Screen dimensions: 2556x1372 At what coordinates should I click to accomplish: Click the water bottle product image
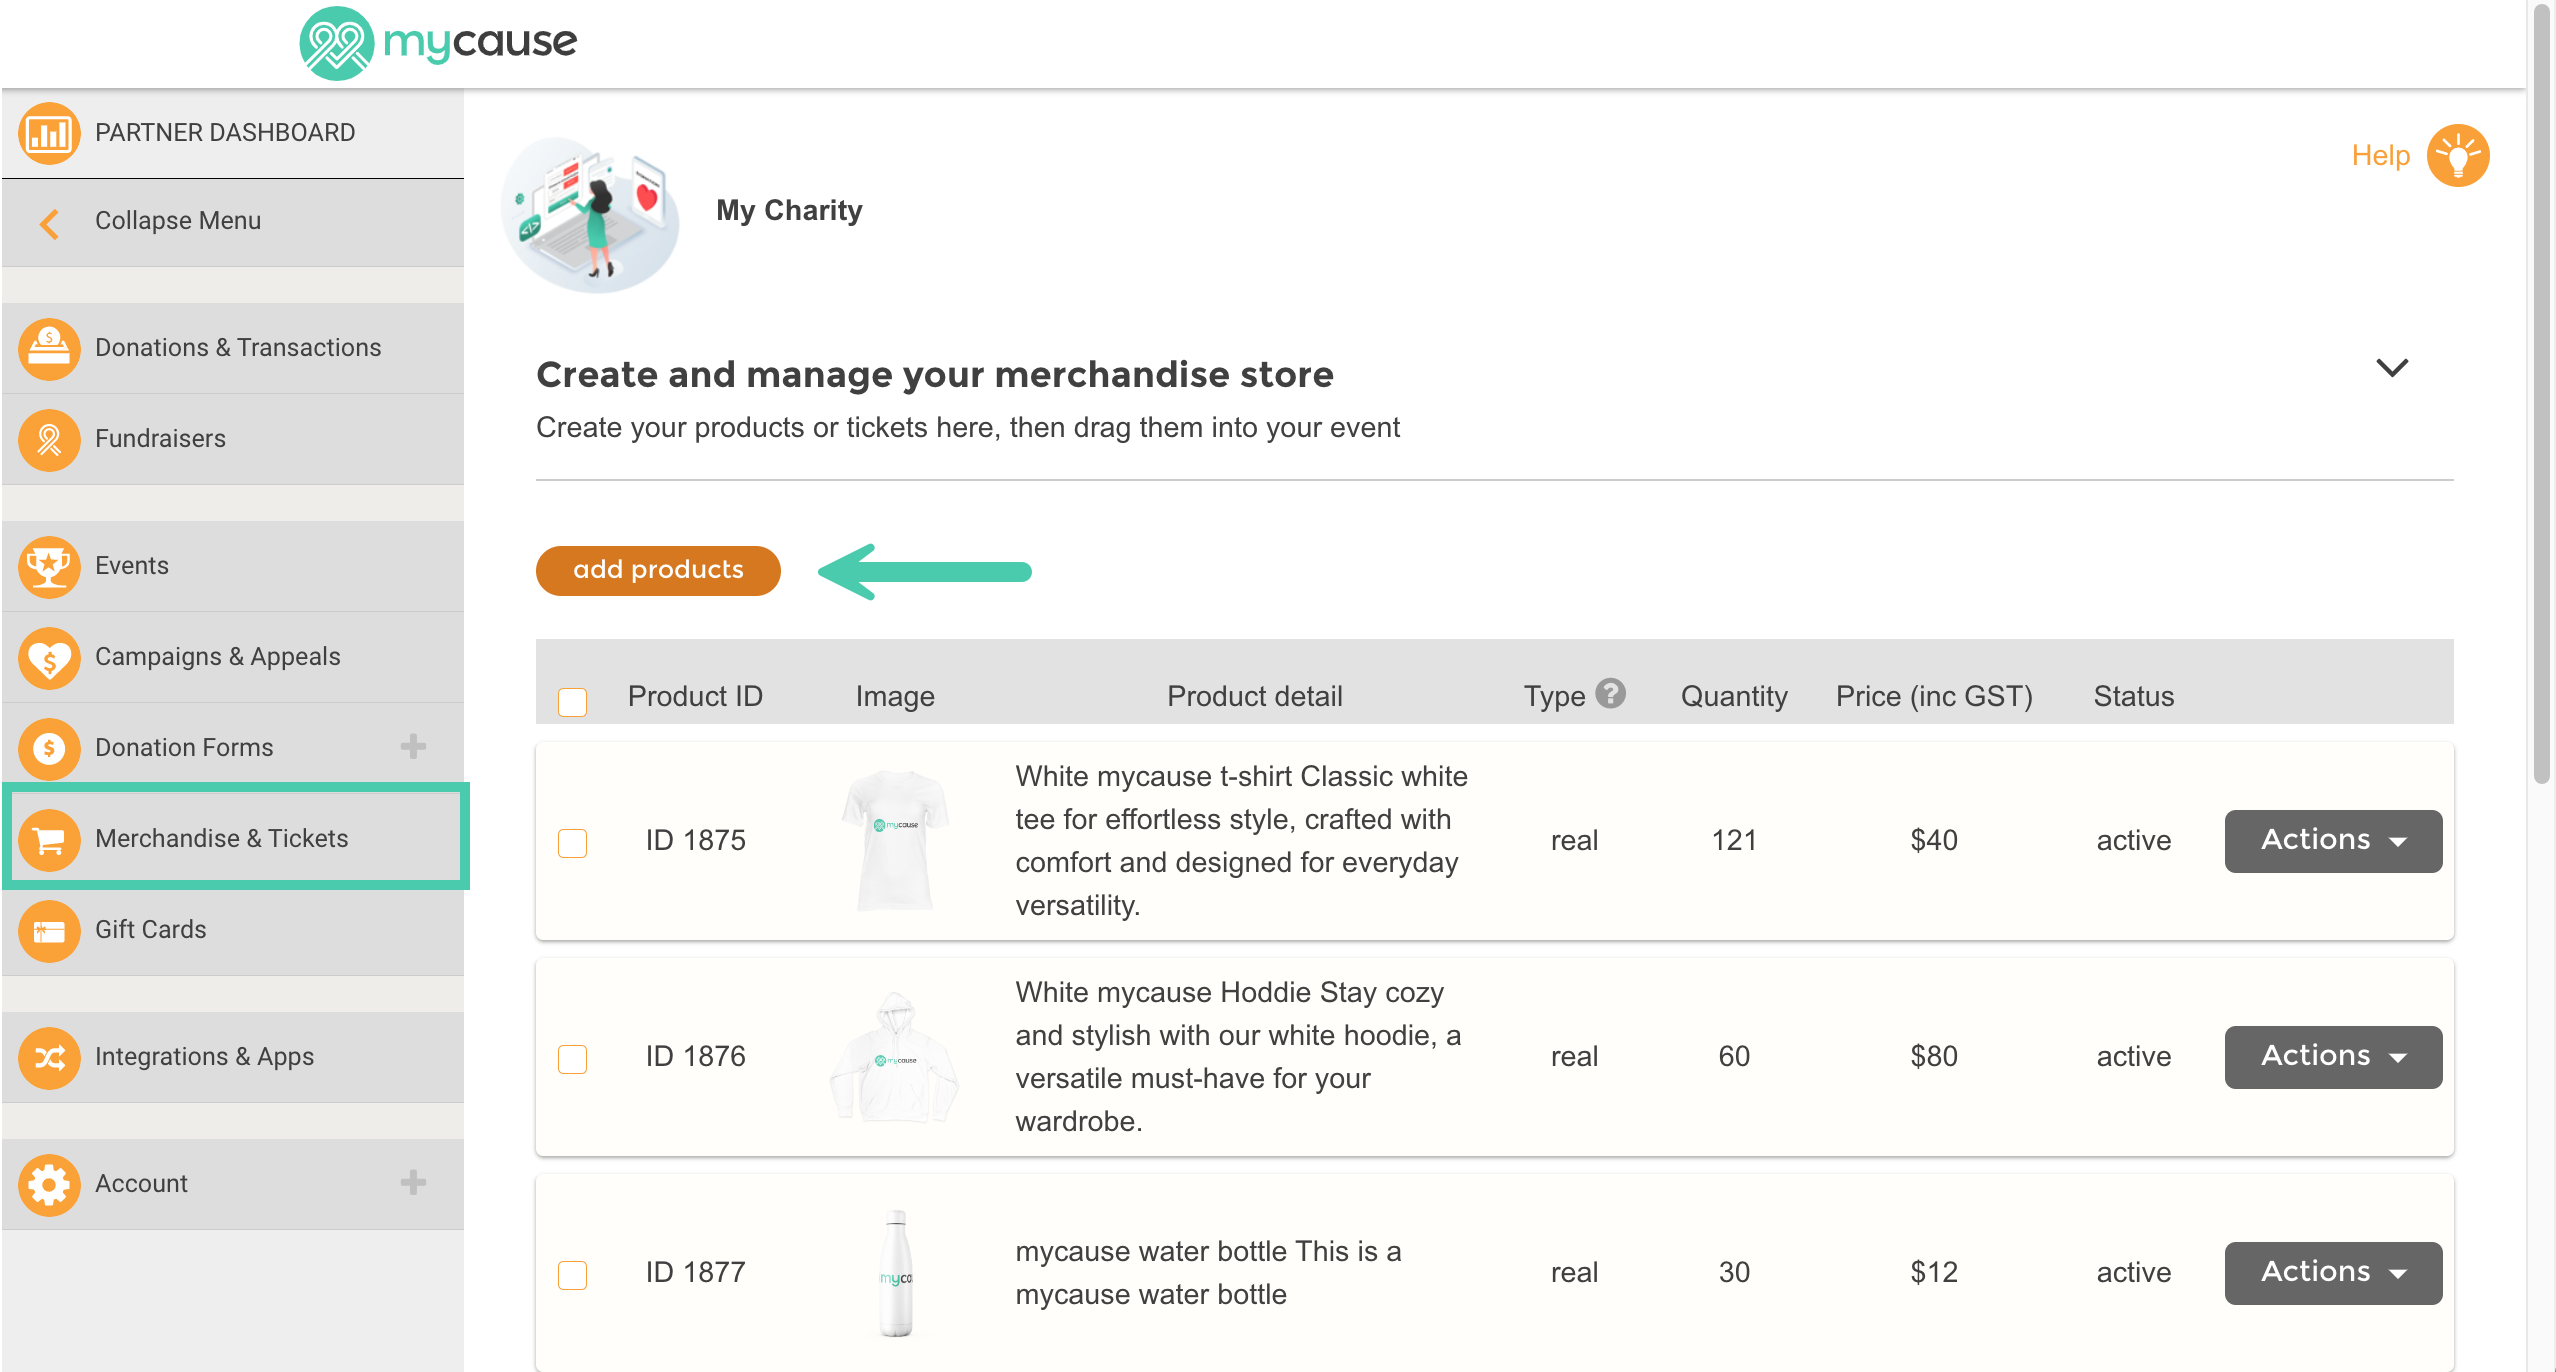click(896, 1273)
